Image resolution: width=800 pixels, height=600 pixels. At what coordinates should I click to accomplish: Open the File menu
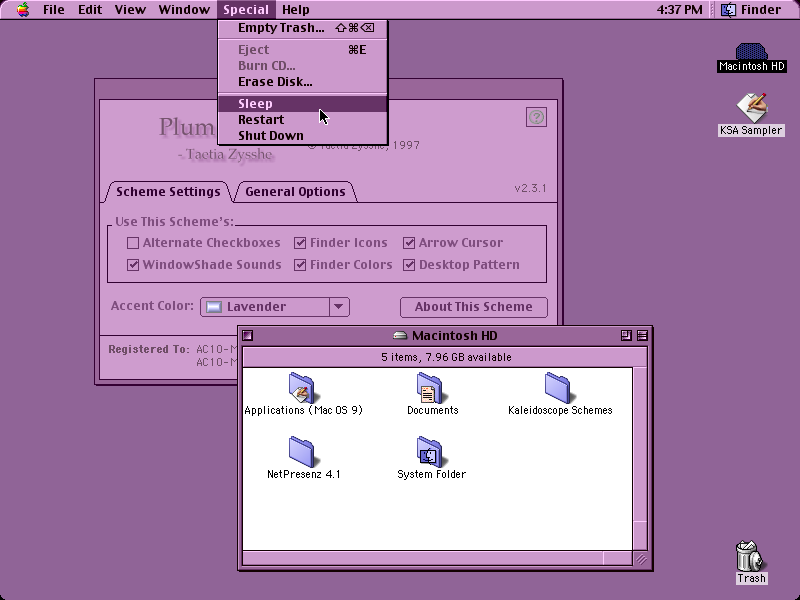[54, 10]
